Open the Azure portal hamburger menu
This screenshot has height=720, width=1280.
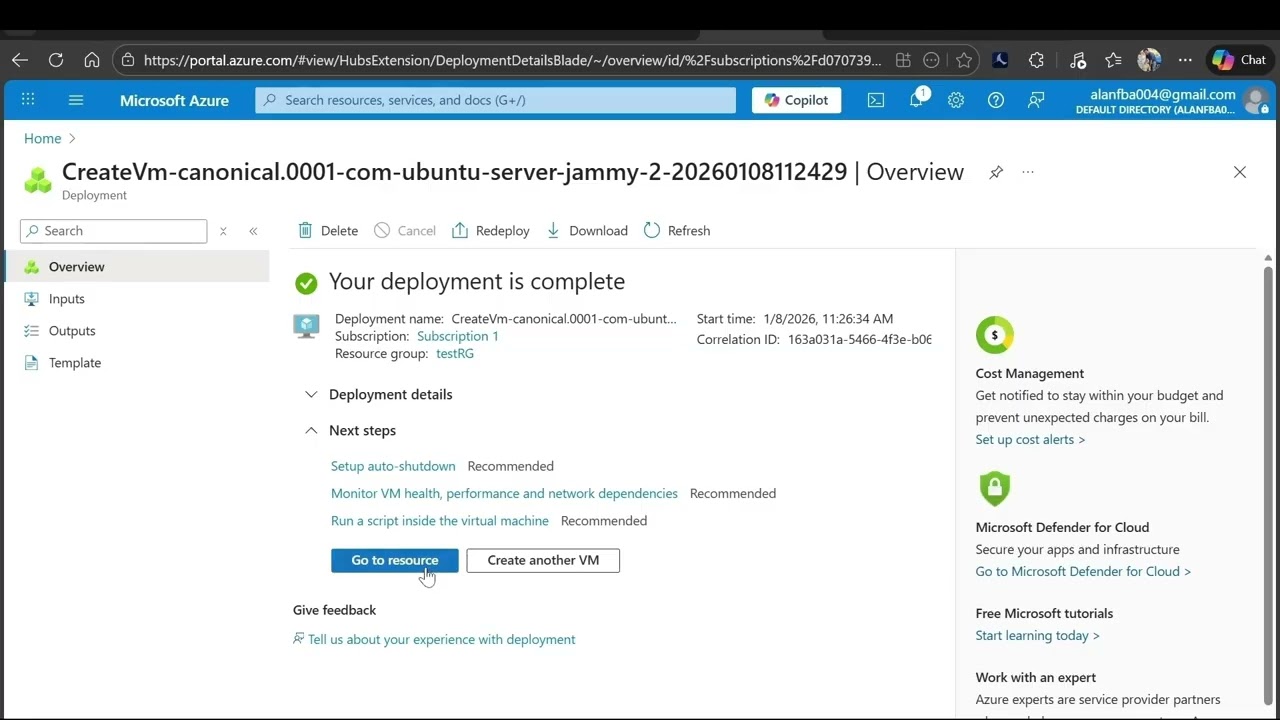[x=76, y=100]
